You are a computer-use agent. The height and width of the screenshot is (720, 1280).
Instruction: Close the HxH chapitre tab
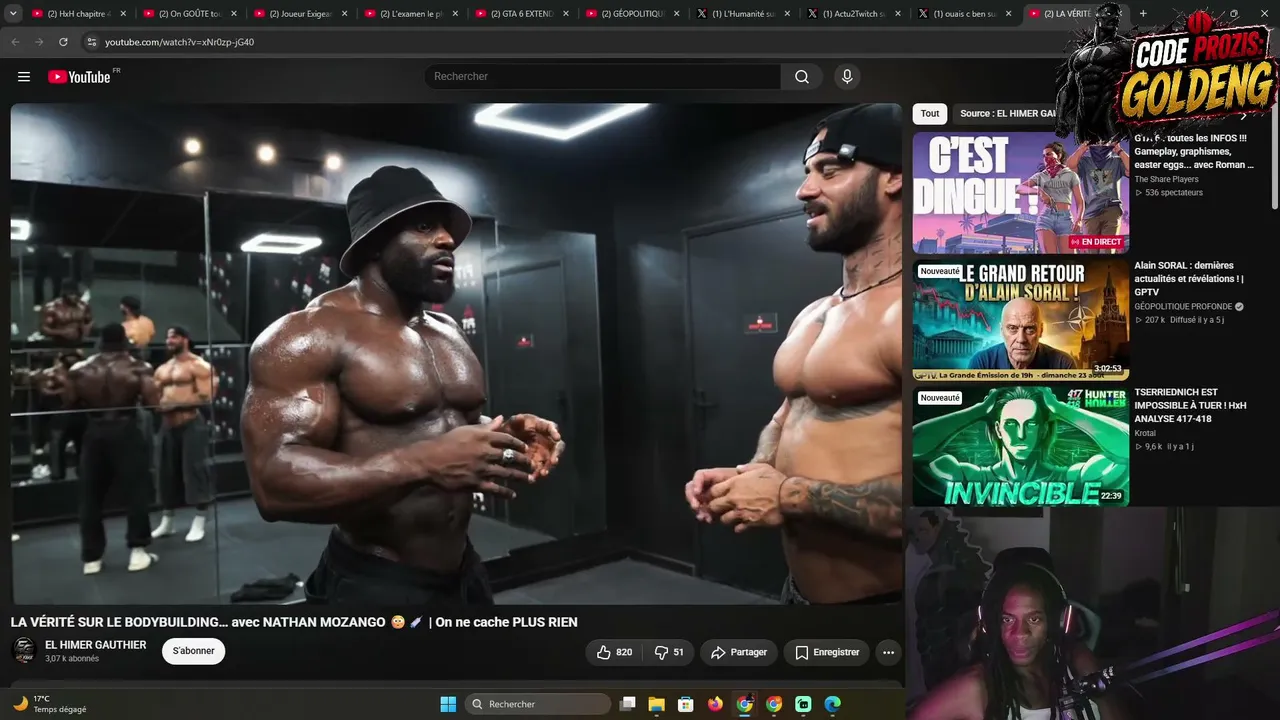[x=123, y=14]
